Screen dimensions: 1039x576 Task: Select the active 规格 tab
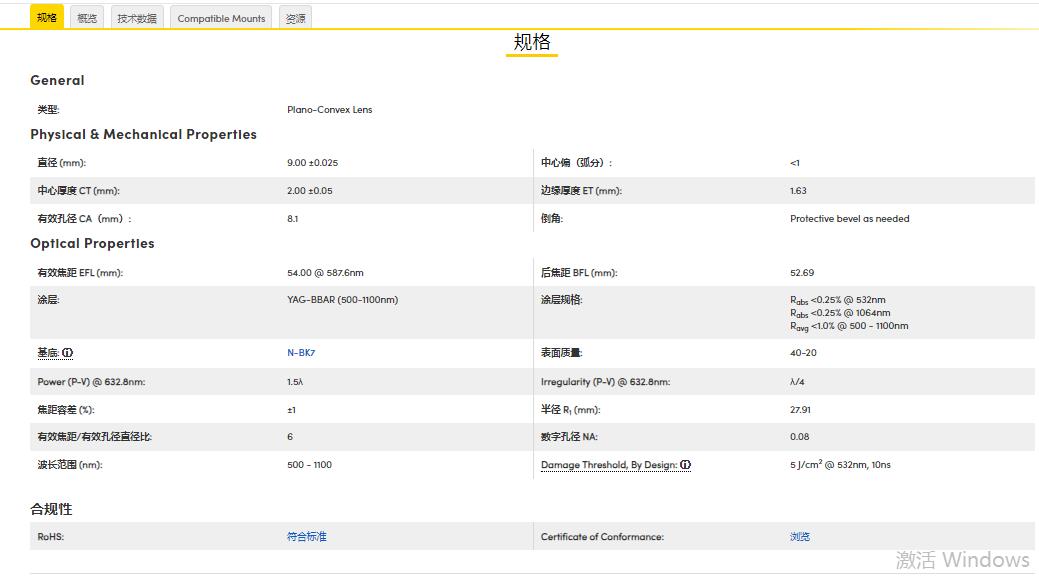click(46, 16)
